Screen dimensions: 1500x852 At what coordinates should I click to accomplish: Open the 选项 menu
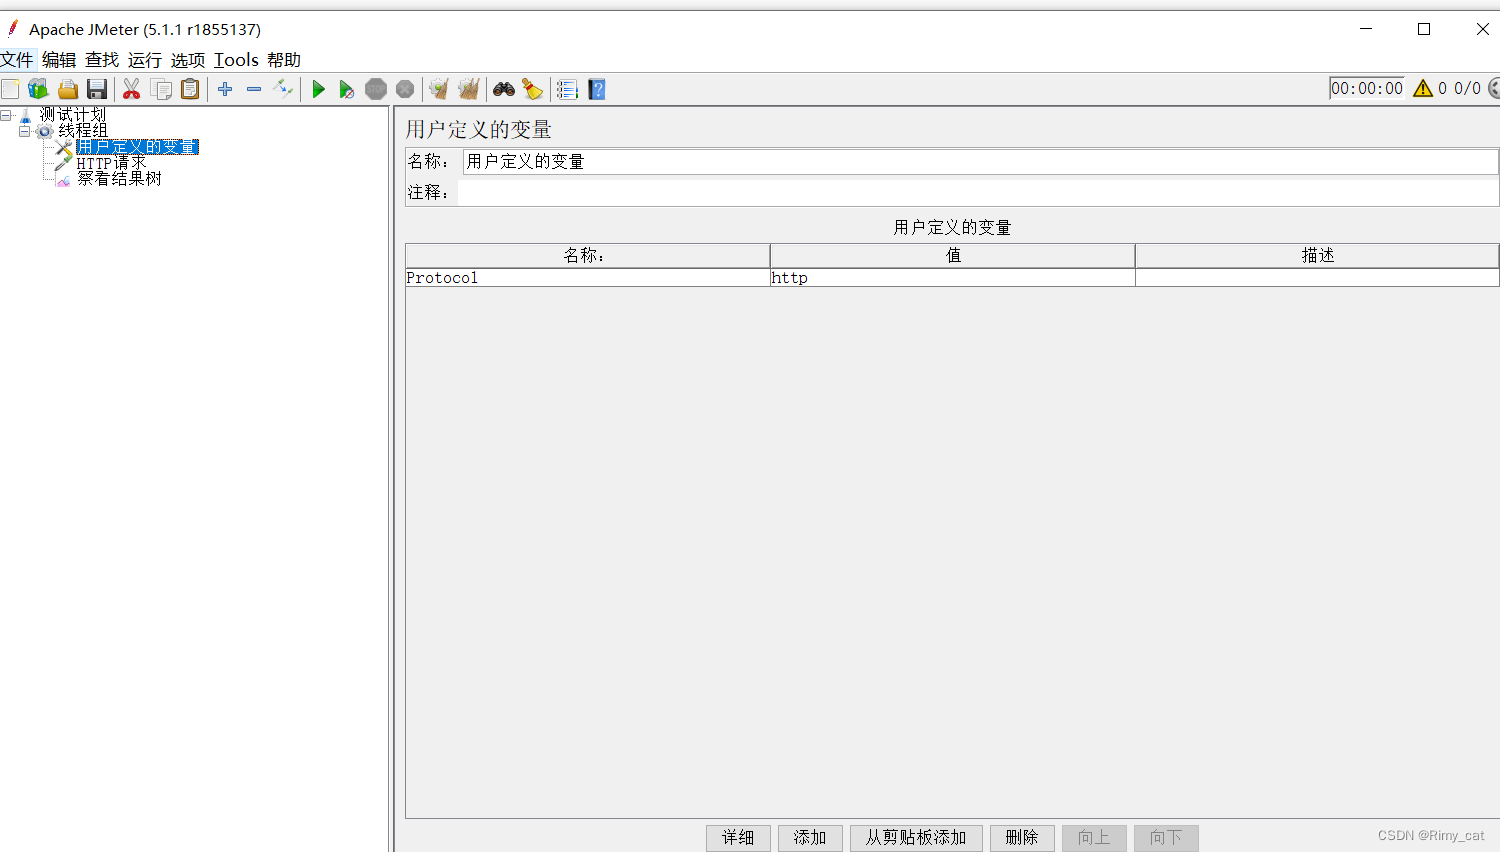click(x=188, y=60)
